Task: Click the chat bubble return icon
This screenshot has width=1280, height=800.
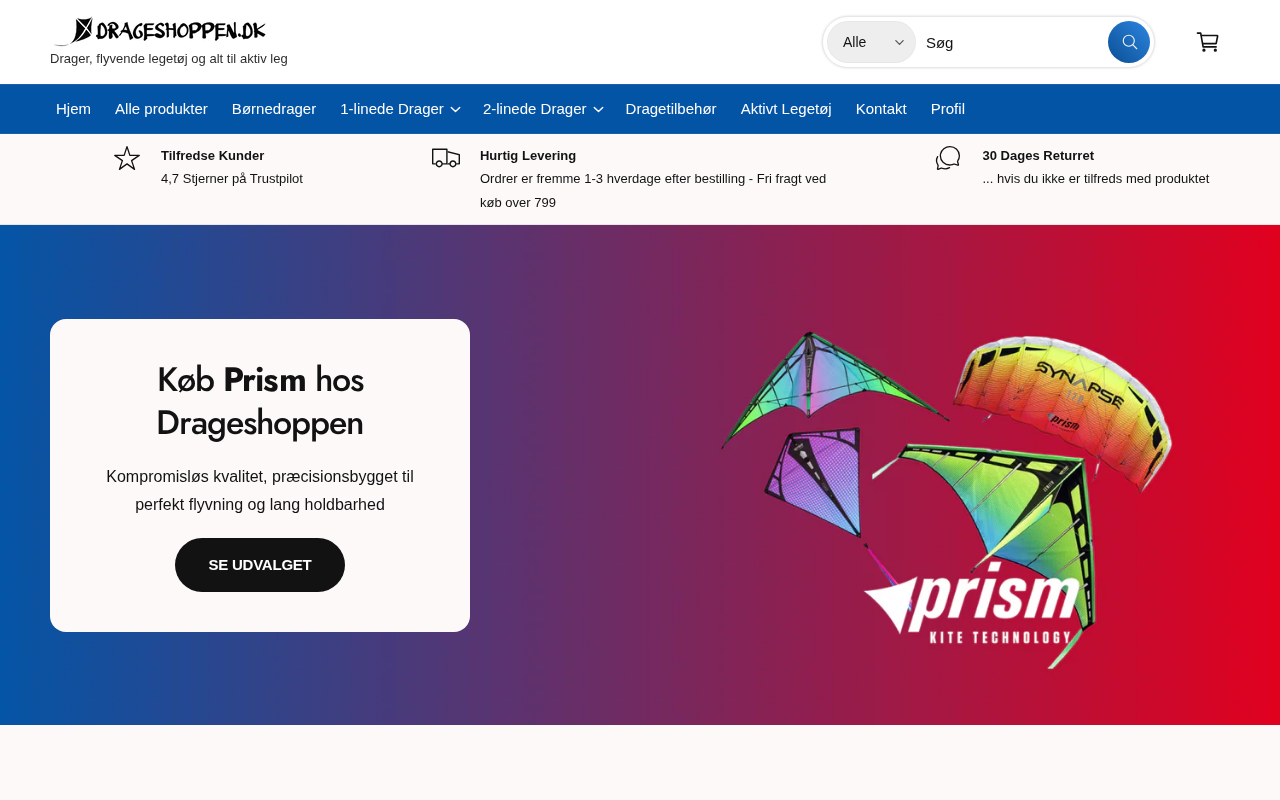Action: coord(948,158)
